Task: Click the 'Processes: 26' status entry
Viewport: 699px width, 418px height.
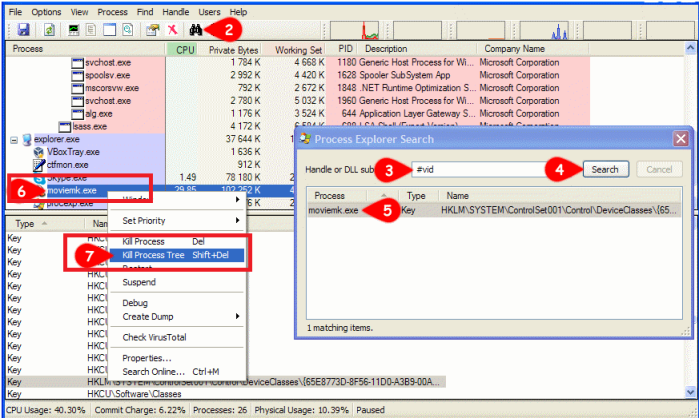Action: (220, 410)
